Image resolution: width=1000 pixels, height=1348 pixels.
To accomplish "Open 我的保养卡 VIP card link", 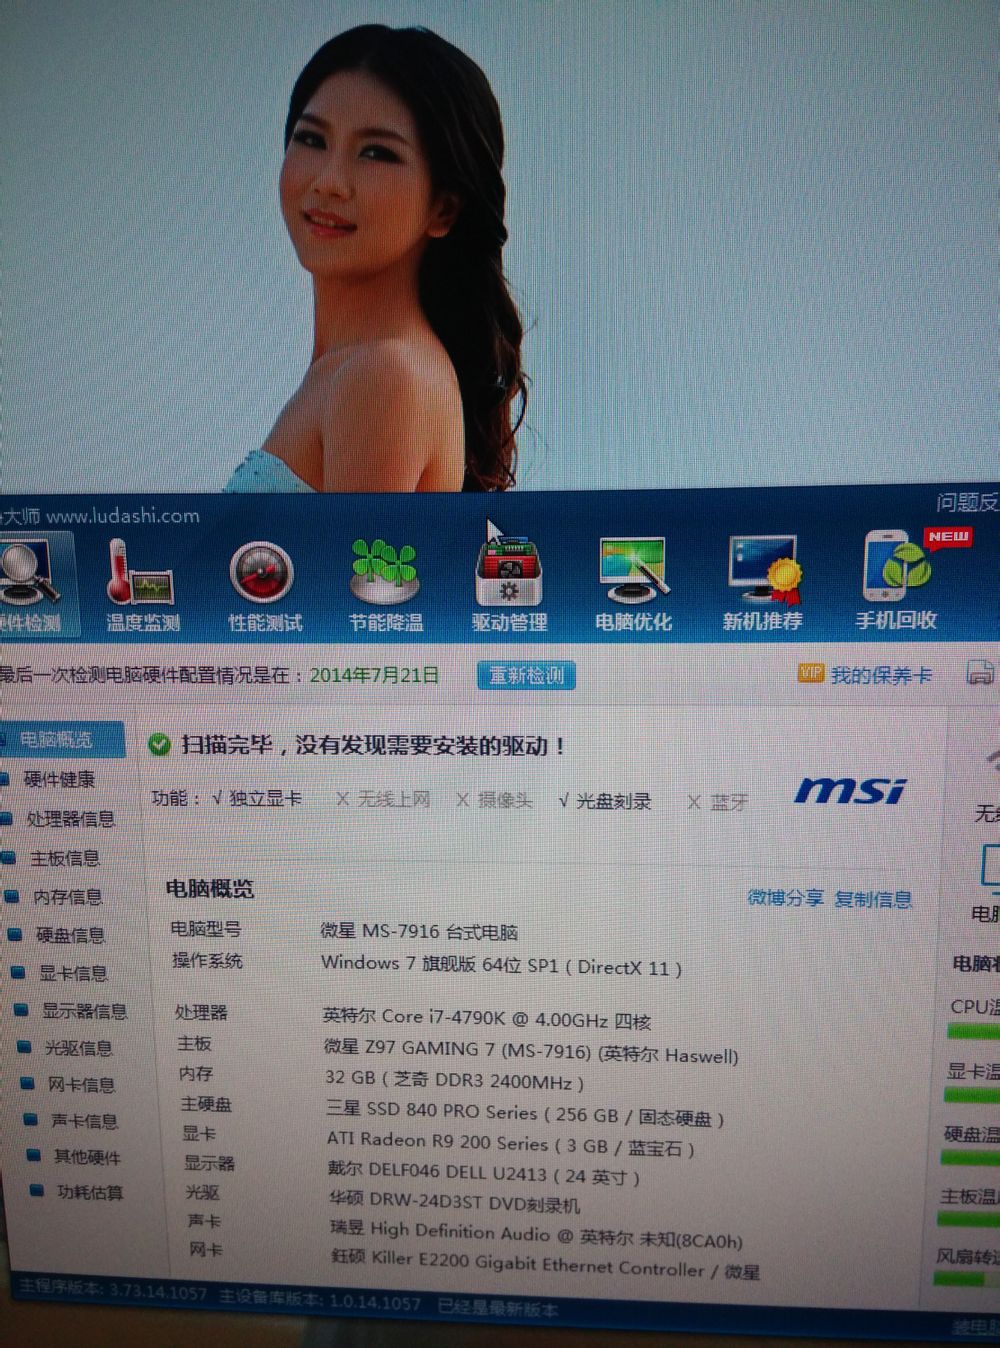I will coord(866,675).
